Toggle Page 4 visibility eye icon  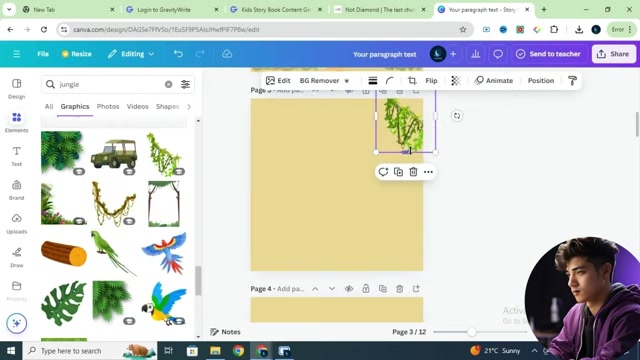tap(349, 289)
